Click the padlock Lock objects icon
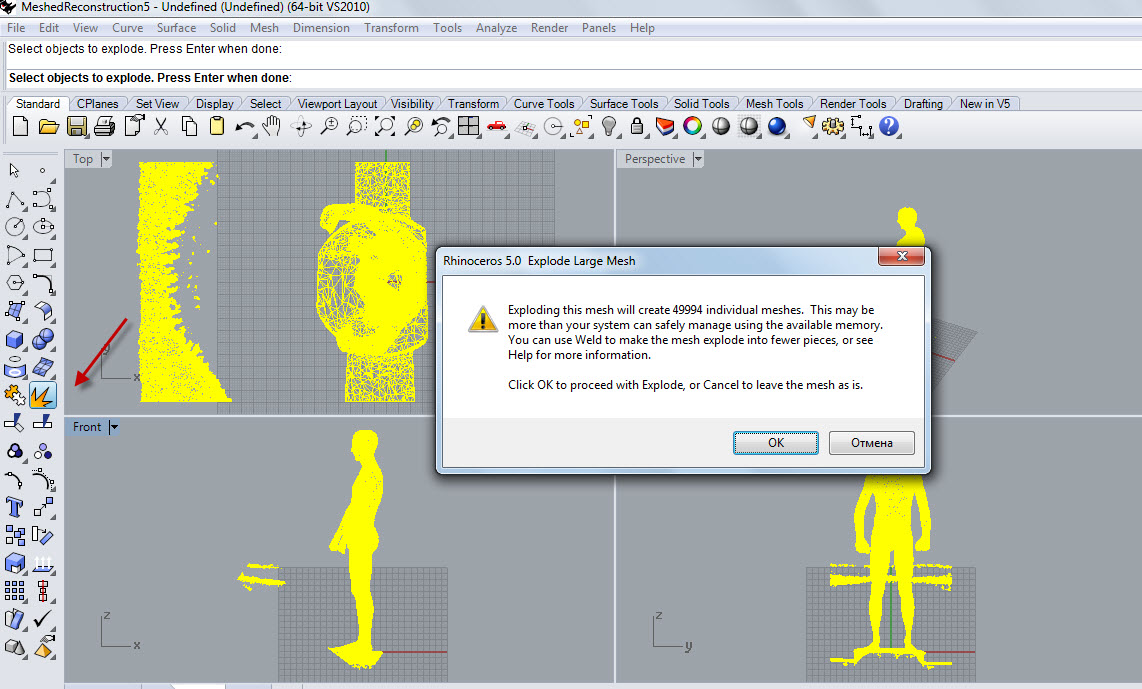This screenshot has width=1142, height=689. pyautogui.click(x=637, y=127)
